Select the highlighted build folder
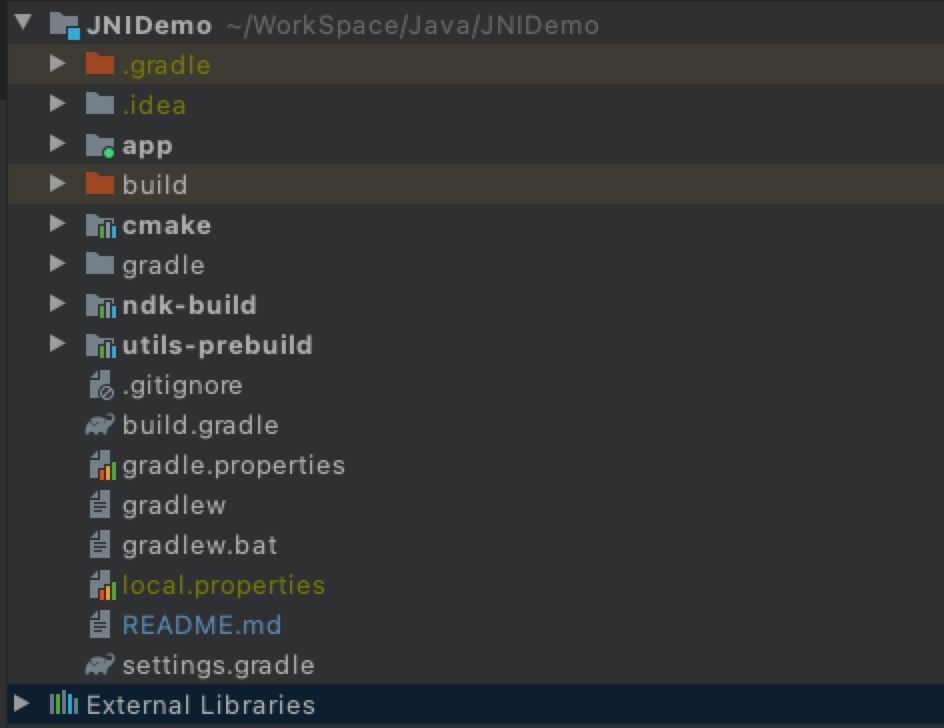 point(155,184)
